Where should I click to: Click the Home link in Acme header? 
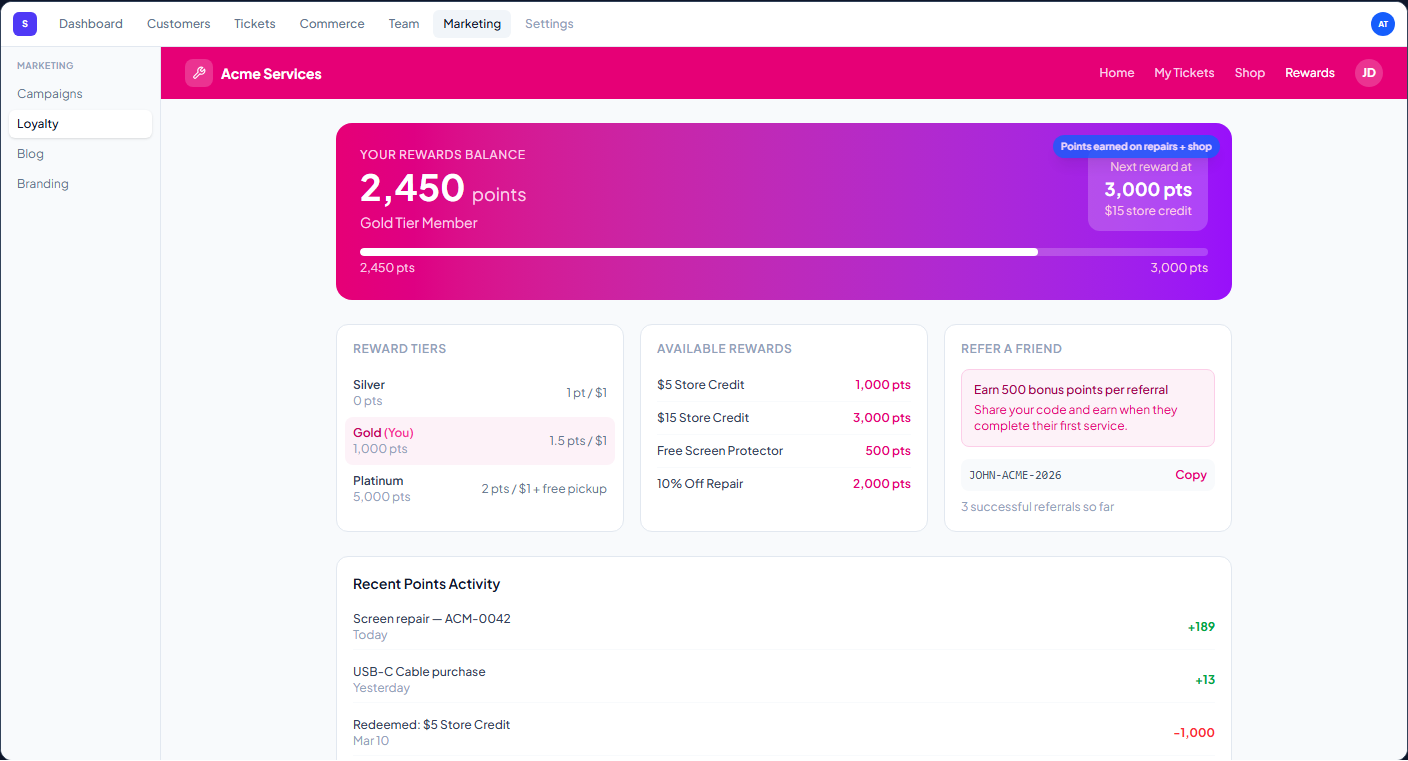[1117, 73]
